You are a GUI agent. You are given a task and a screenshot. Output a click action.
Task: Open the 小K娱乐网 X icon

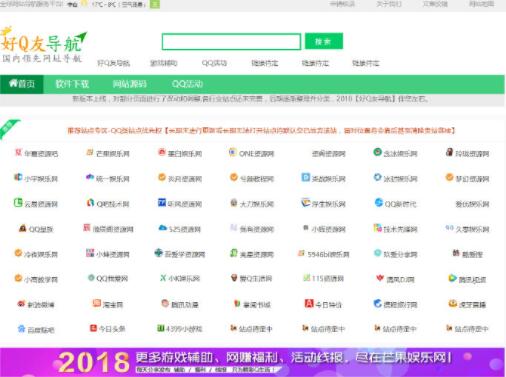coord(163,278)
